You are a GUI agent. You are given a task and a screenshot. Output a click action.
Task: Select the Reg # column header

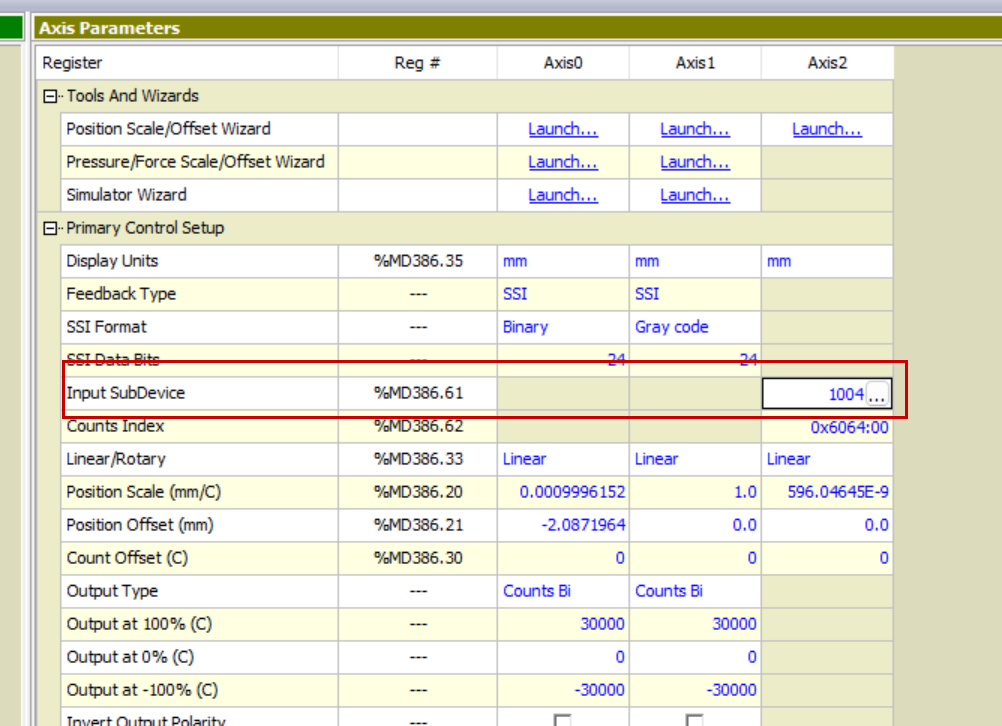coord(417,63)
